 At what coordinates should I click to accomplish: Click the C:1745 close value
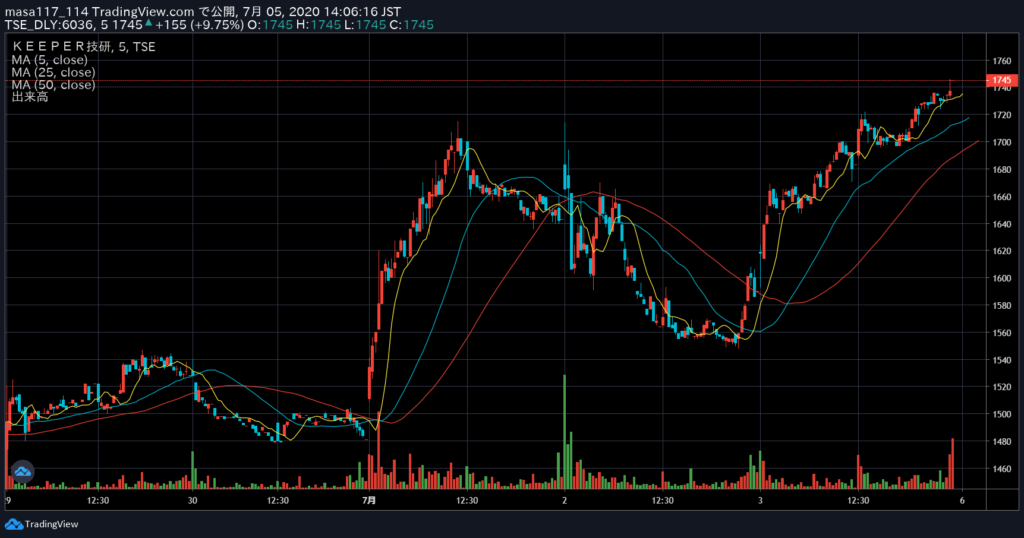coord(411,25)
